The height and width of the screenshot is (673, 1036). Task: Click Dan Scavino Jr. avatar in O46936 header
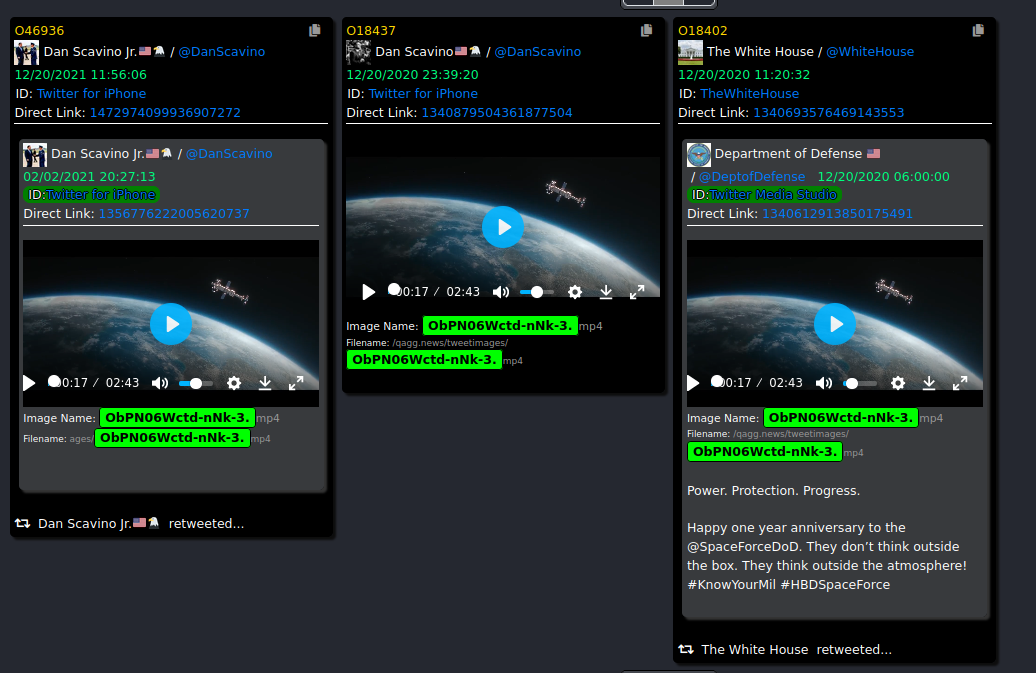(x=26, y=53)
